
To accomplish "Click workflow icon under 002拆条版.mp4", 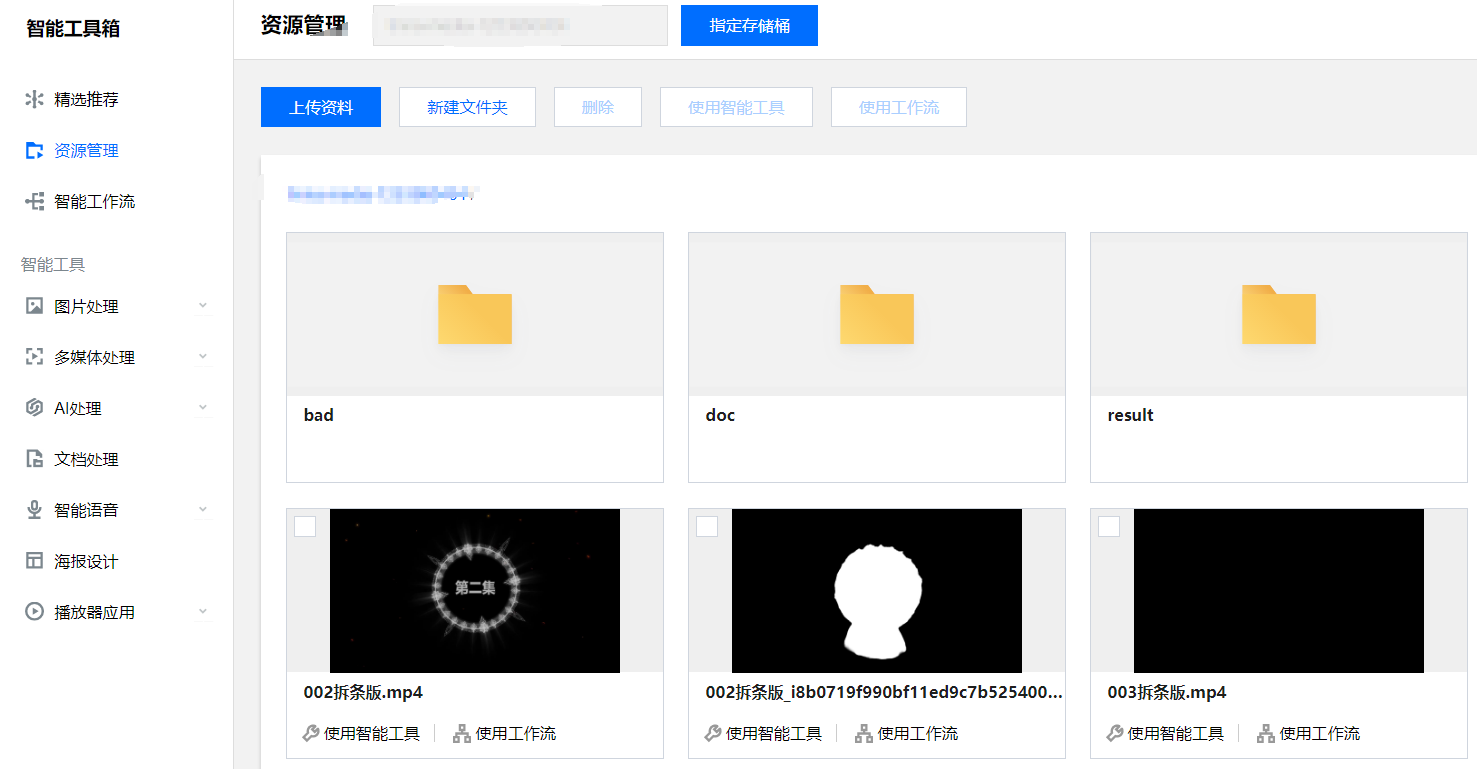I will pyautogui.click(x=462, y=733).
